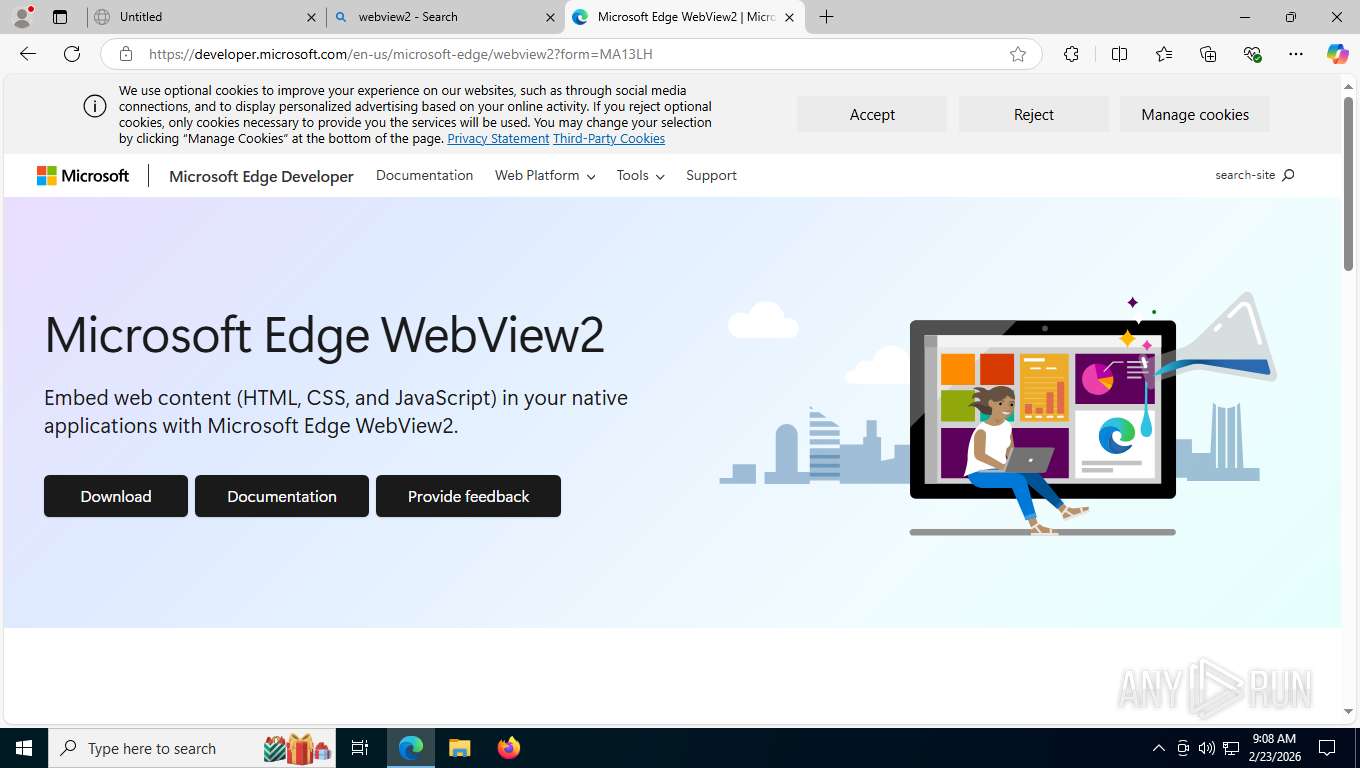Accept optional cookies
This screenshot has width=1360, height=768.
point(872,114)
